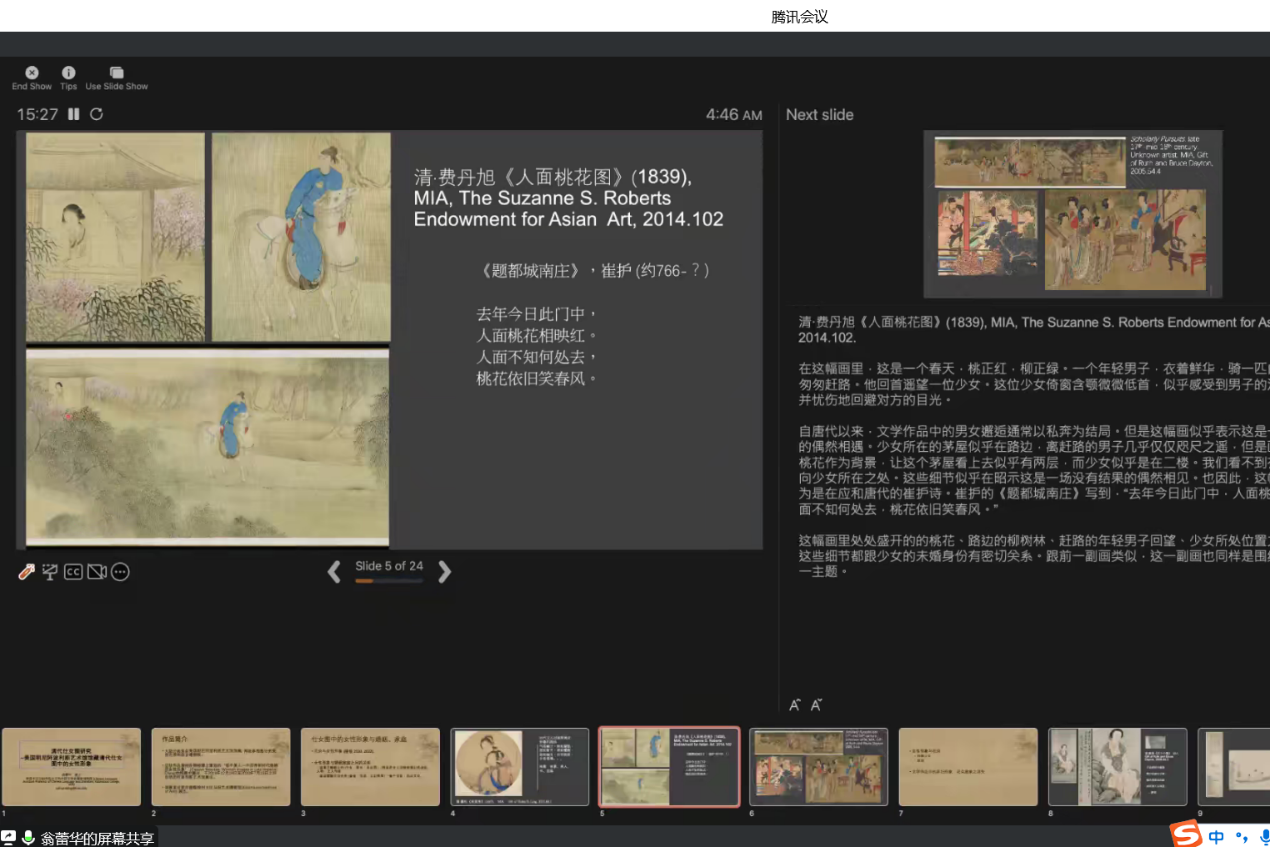Decrease the notes font size
1270x847 pixels.
816,705
